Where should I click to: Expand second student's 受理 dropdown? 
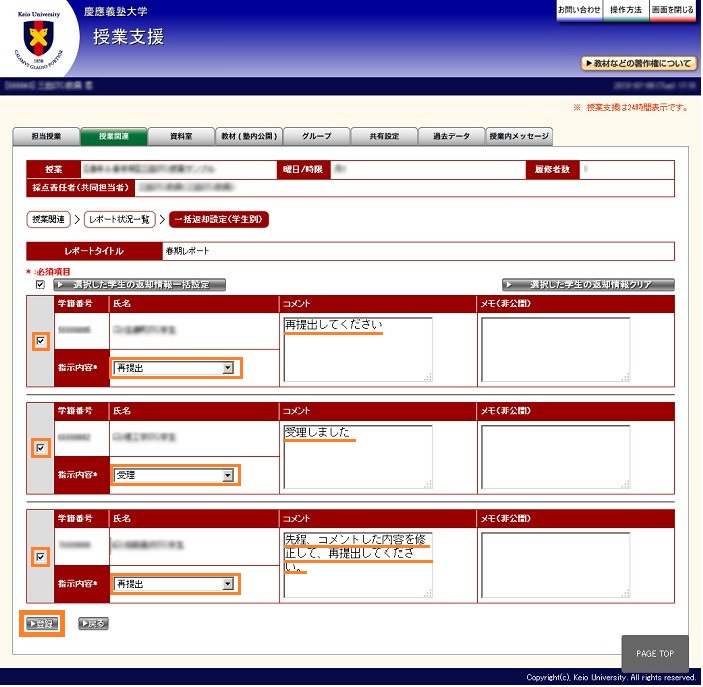coord(176,475)
